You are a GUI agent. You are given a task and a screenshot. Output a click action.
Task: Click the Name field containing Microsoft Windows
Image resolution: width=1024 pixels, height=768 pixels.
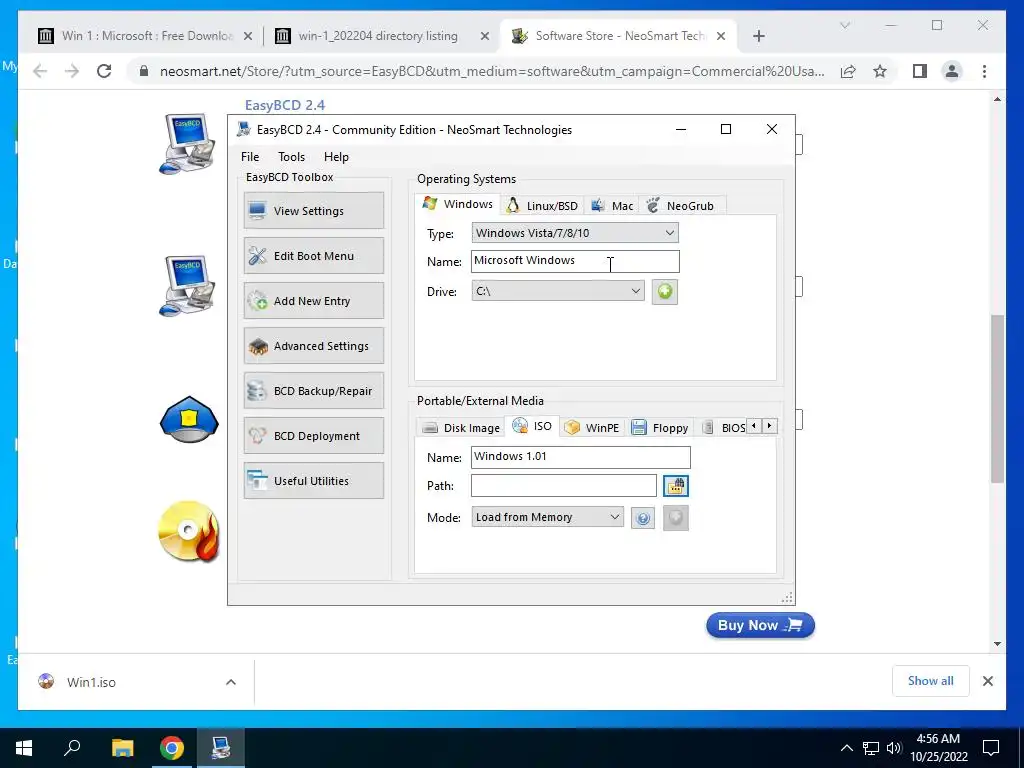[575, 261]
